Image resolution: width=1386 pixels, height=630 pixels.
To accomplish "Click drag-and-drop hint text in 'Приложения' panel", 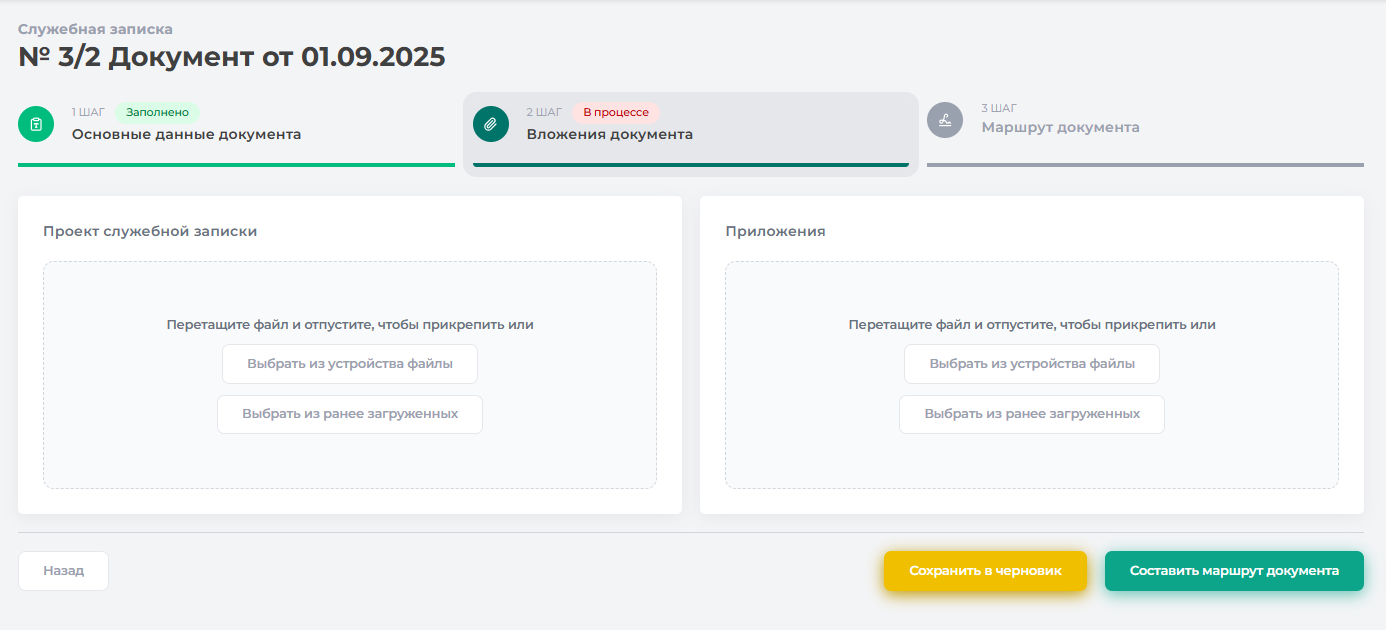I will coord(1032,325).
